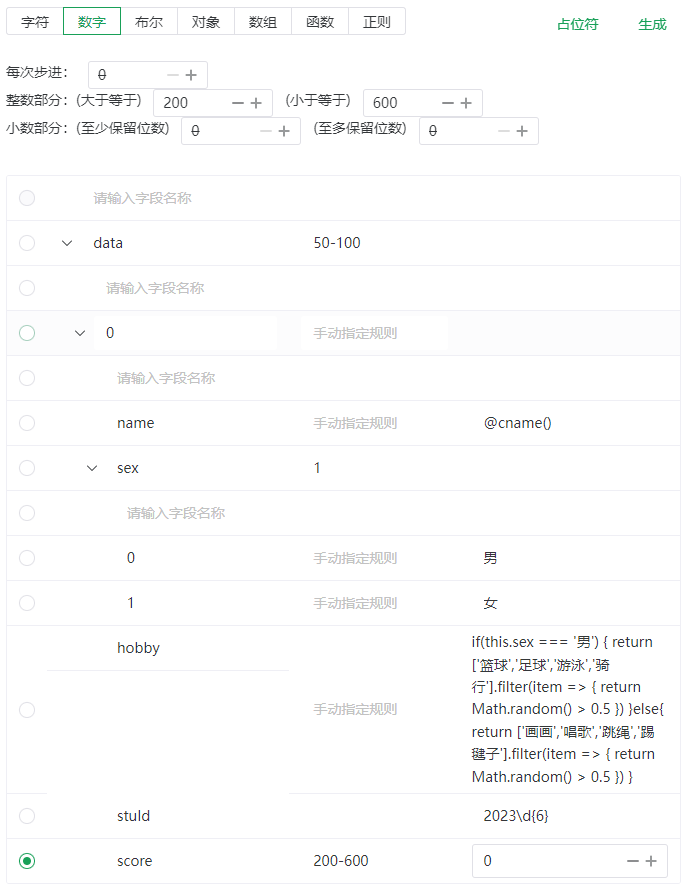
Task: Decrease the 小于等于 maximum value 600
Action: click(x=448, y=103)
